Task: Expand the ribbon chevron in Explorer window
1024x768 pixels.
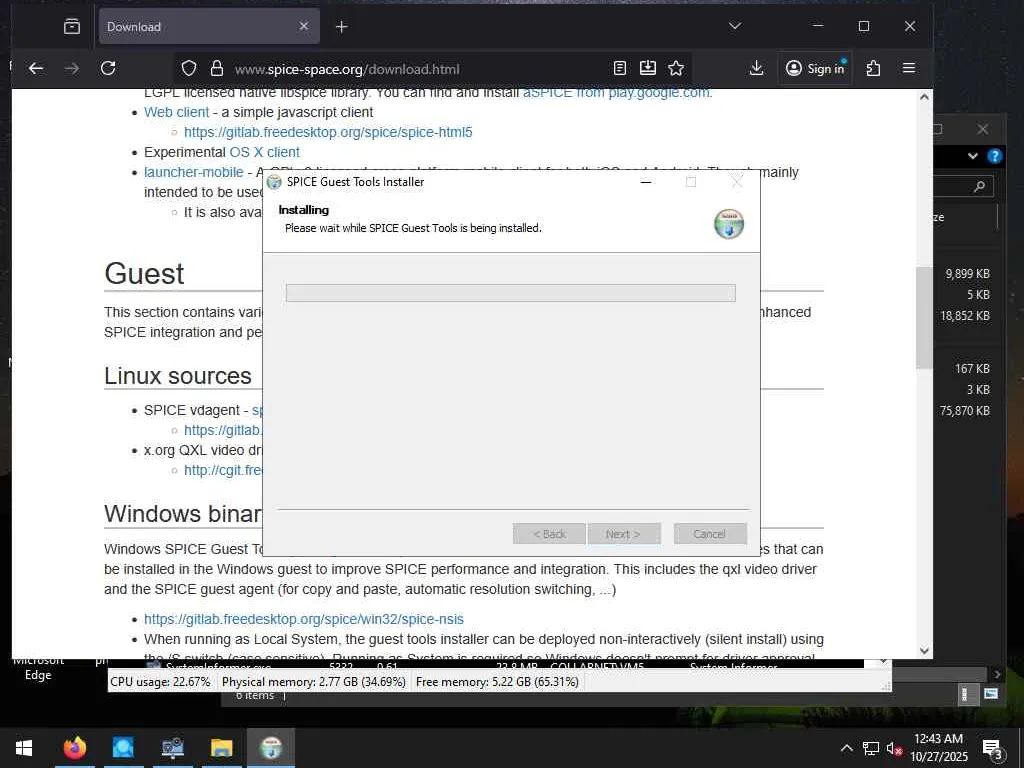Action: point(973,156)
